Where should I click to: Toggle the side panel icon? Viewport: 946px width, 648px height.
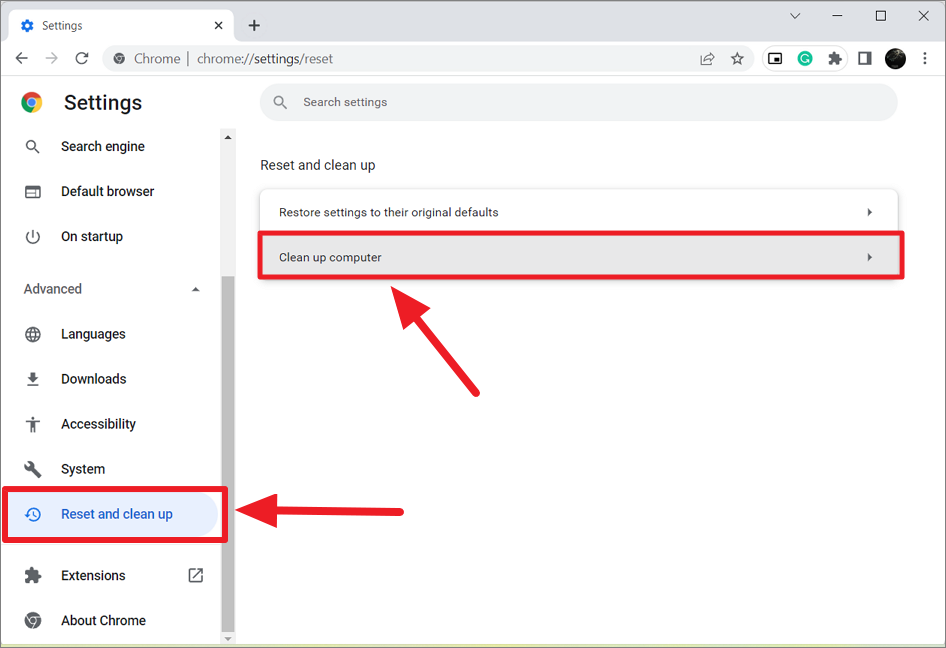pos(865,59)
